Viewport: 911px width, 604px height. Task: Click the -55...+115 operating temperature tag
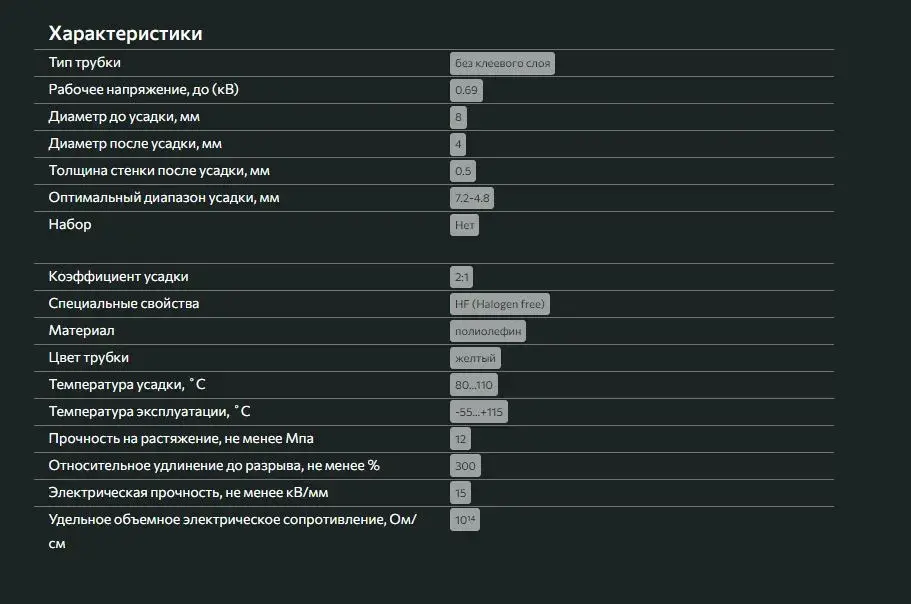click(479, 412)
